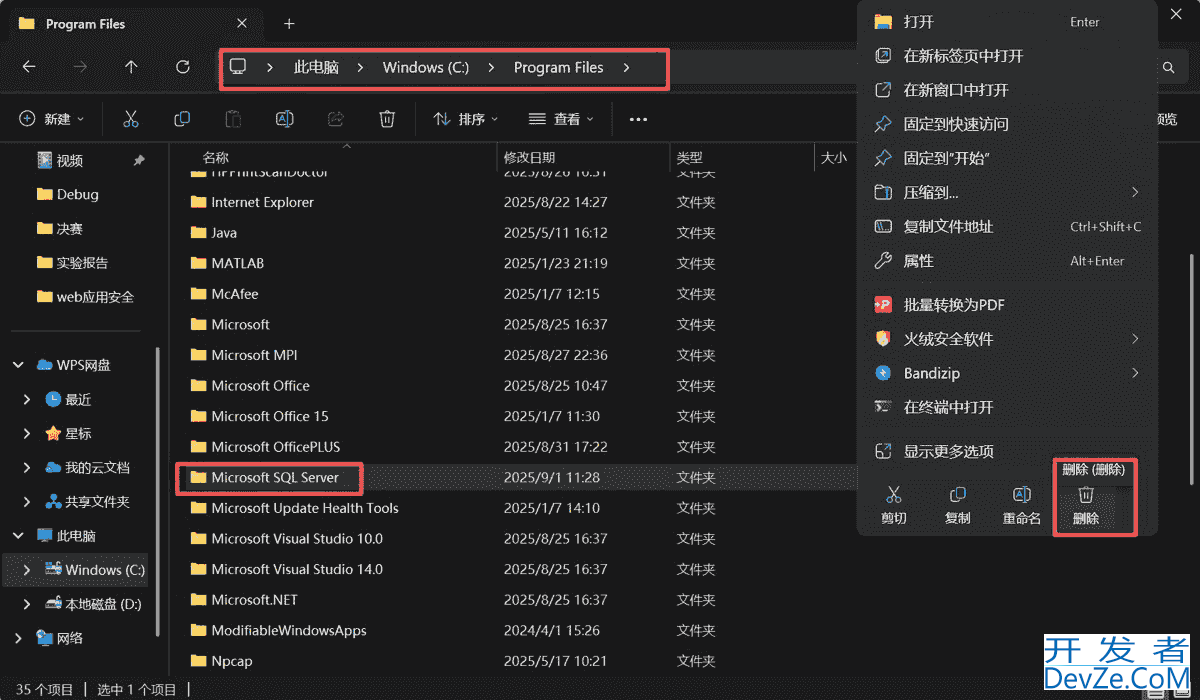Open the 查看 view dropdown

click(558, 118)
